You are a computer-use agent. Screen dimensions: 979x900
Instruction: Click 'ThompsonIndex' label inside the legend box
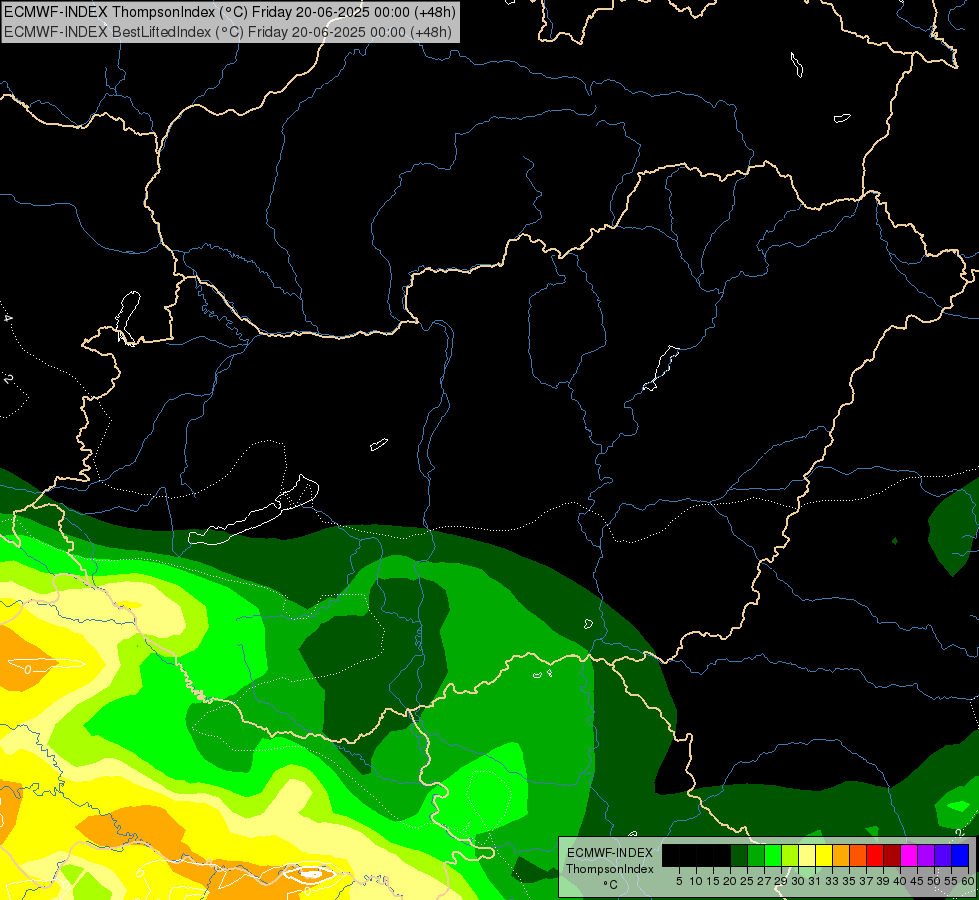point(610,869)
